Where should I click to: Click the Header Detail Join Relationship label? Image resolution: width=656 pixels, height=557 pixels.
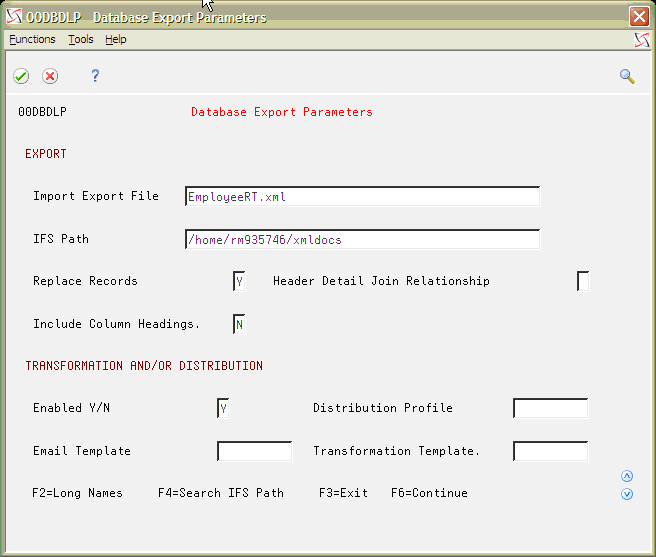point(382,281)
